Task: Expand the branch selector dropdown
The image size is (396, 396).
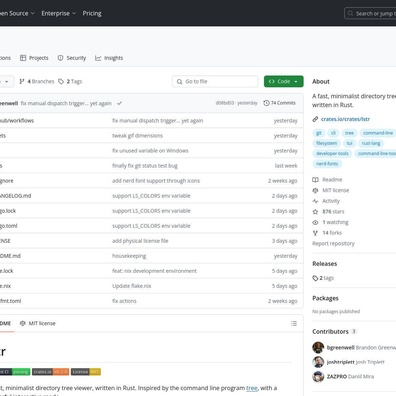Action: 6,81
